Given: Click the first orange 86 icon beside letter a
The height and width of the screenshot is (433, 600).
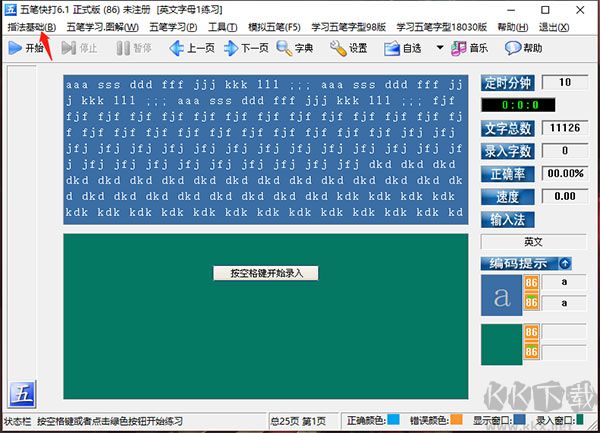Looking at the screenshot, I should [531, 283].
